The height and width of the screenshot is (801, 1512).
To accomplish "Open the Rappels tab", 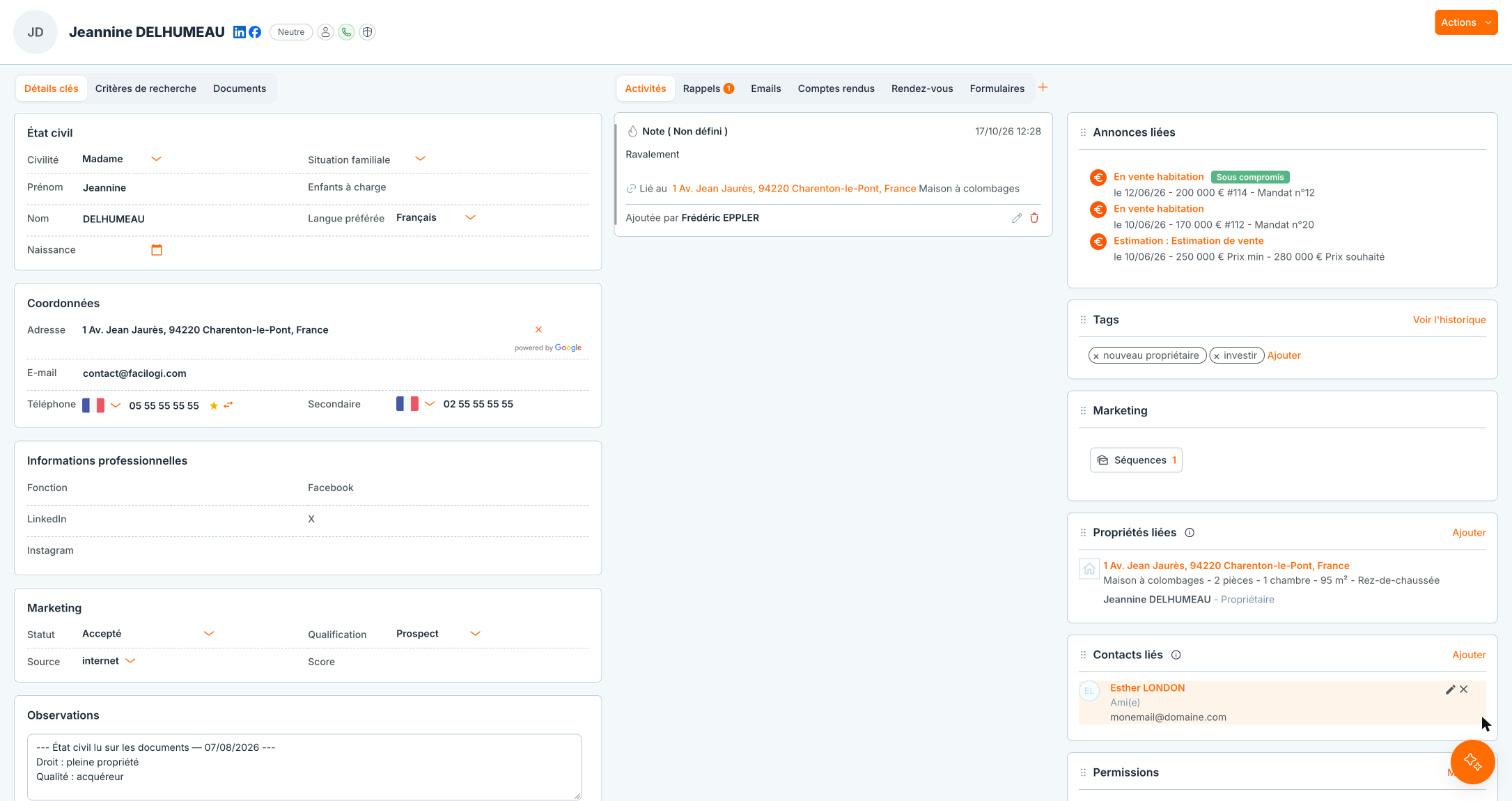I will tap(708, 88).
